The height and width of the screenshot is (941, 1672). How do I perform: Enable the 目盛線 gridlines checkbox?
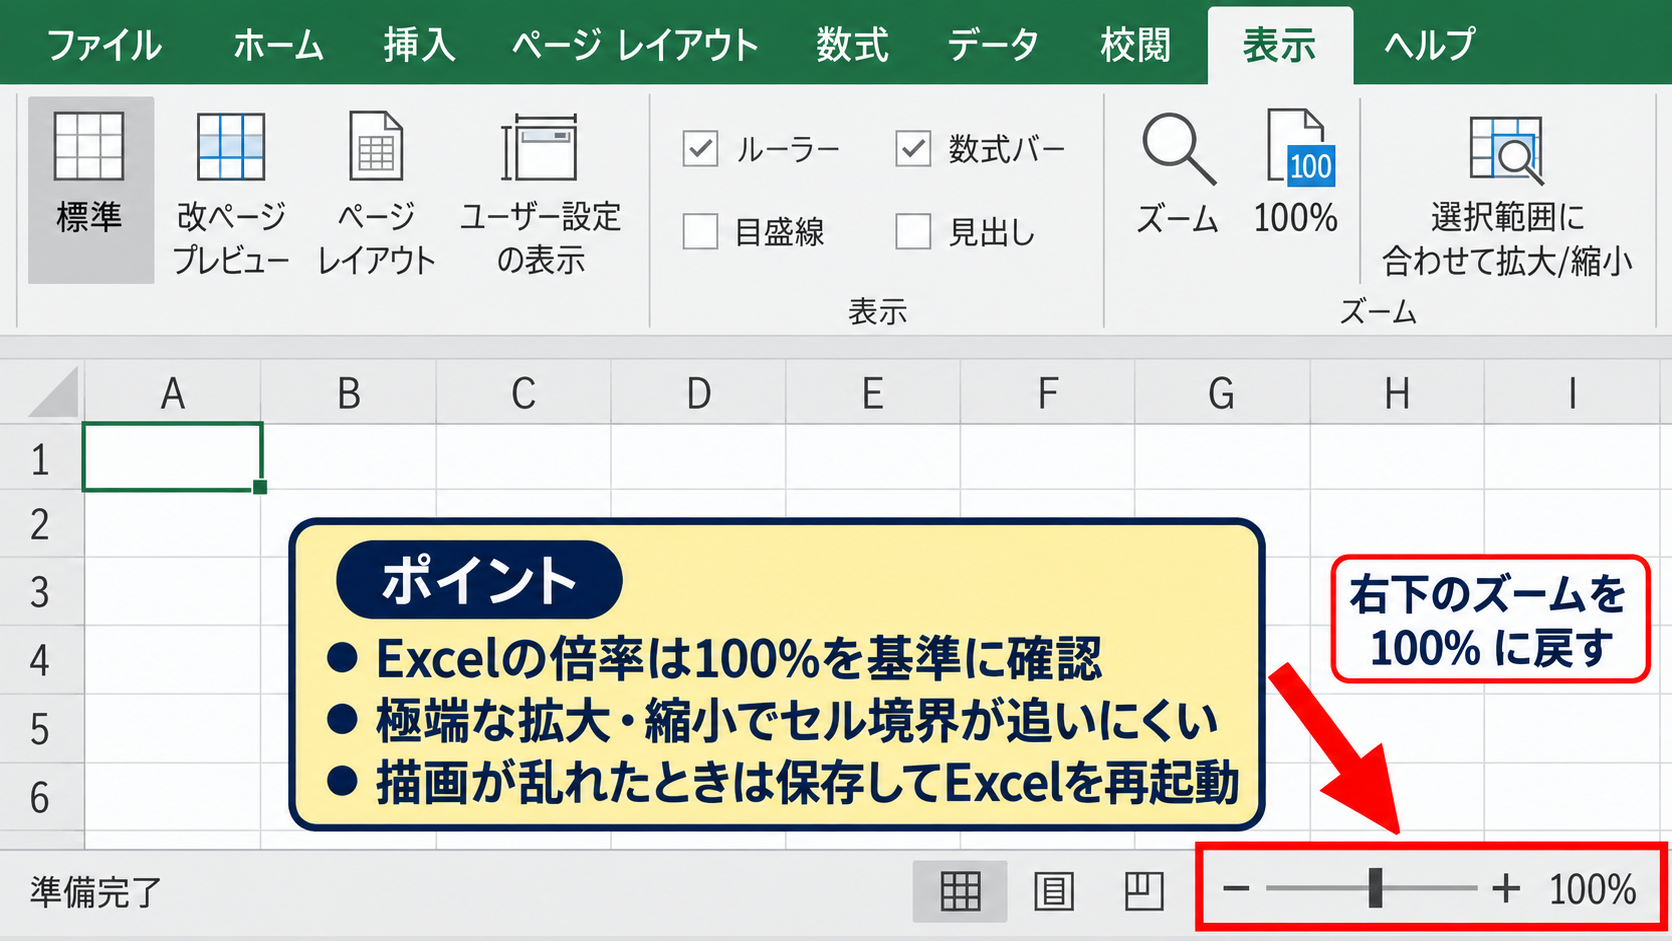(x=700, y=231)
